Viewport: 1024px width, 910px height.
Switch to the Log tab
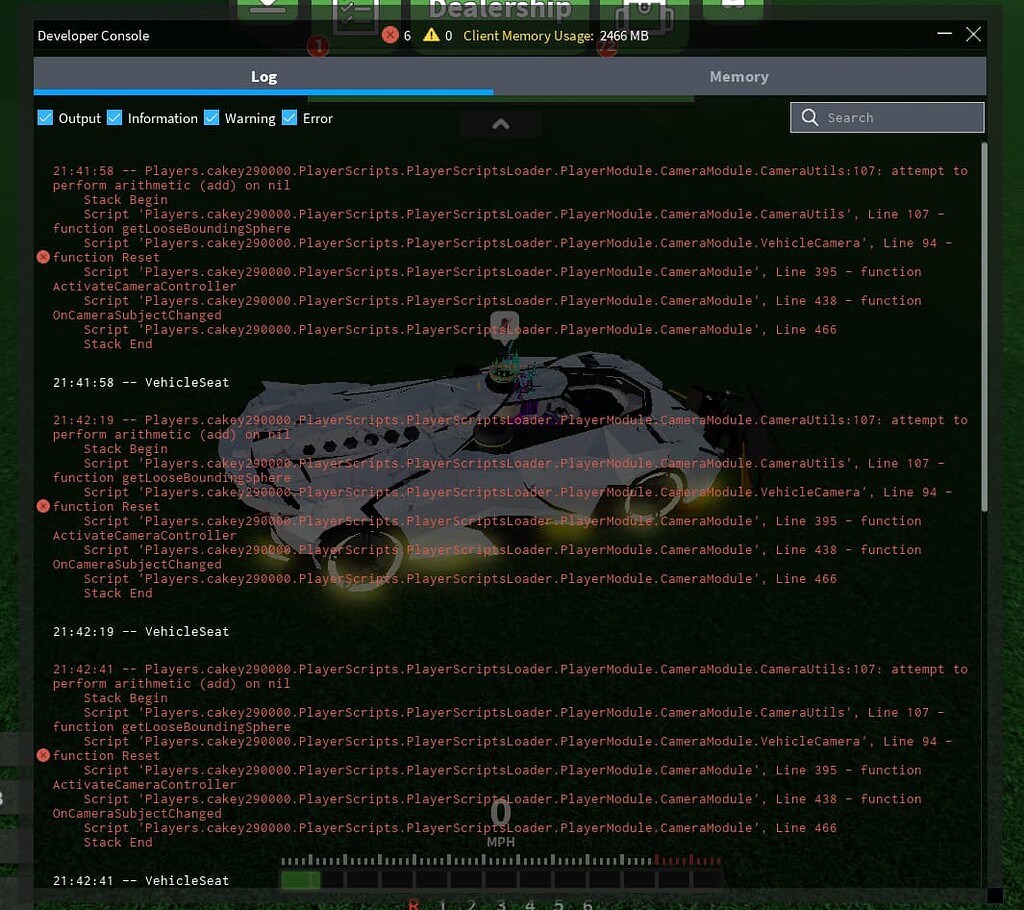(x=263, y=76)
